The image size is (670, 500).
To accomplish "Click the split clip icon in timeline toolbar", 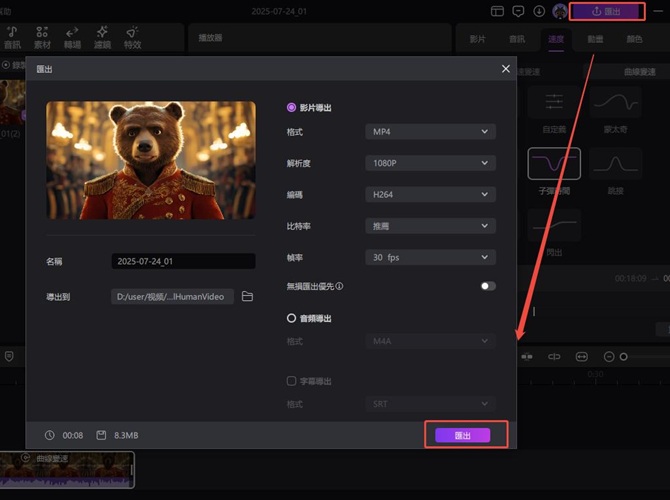I will pos(527,356).
